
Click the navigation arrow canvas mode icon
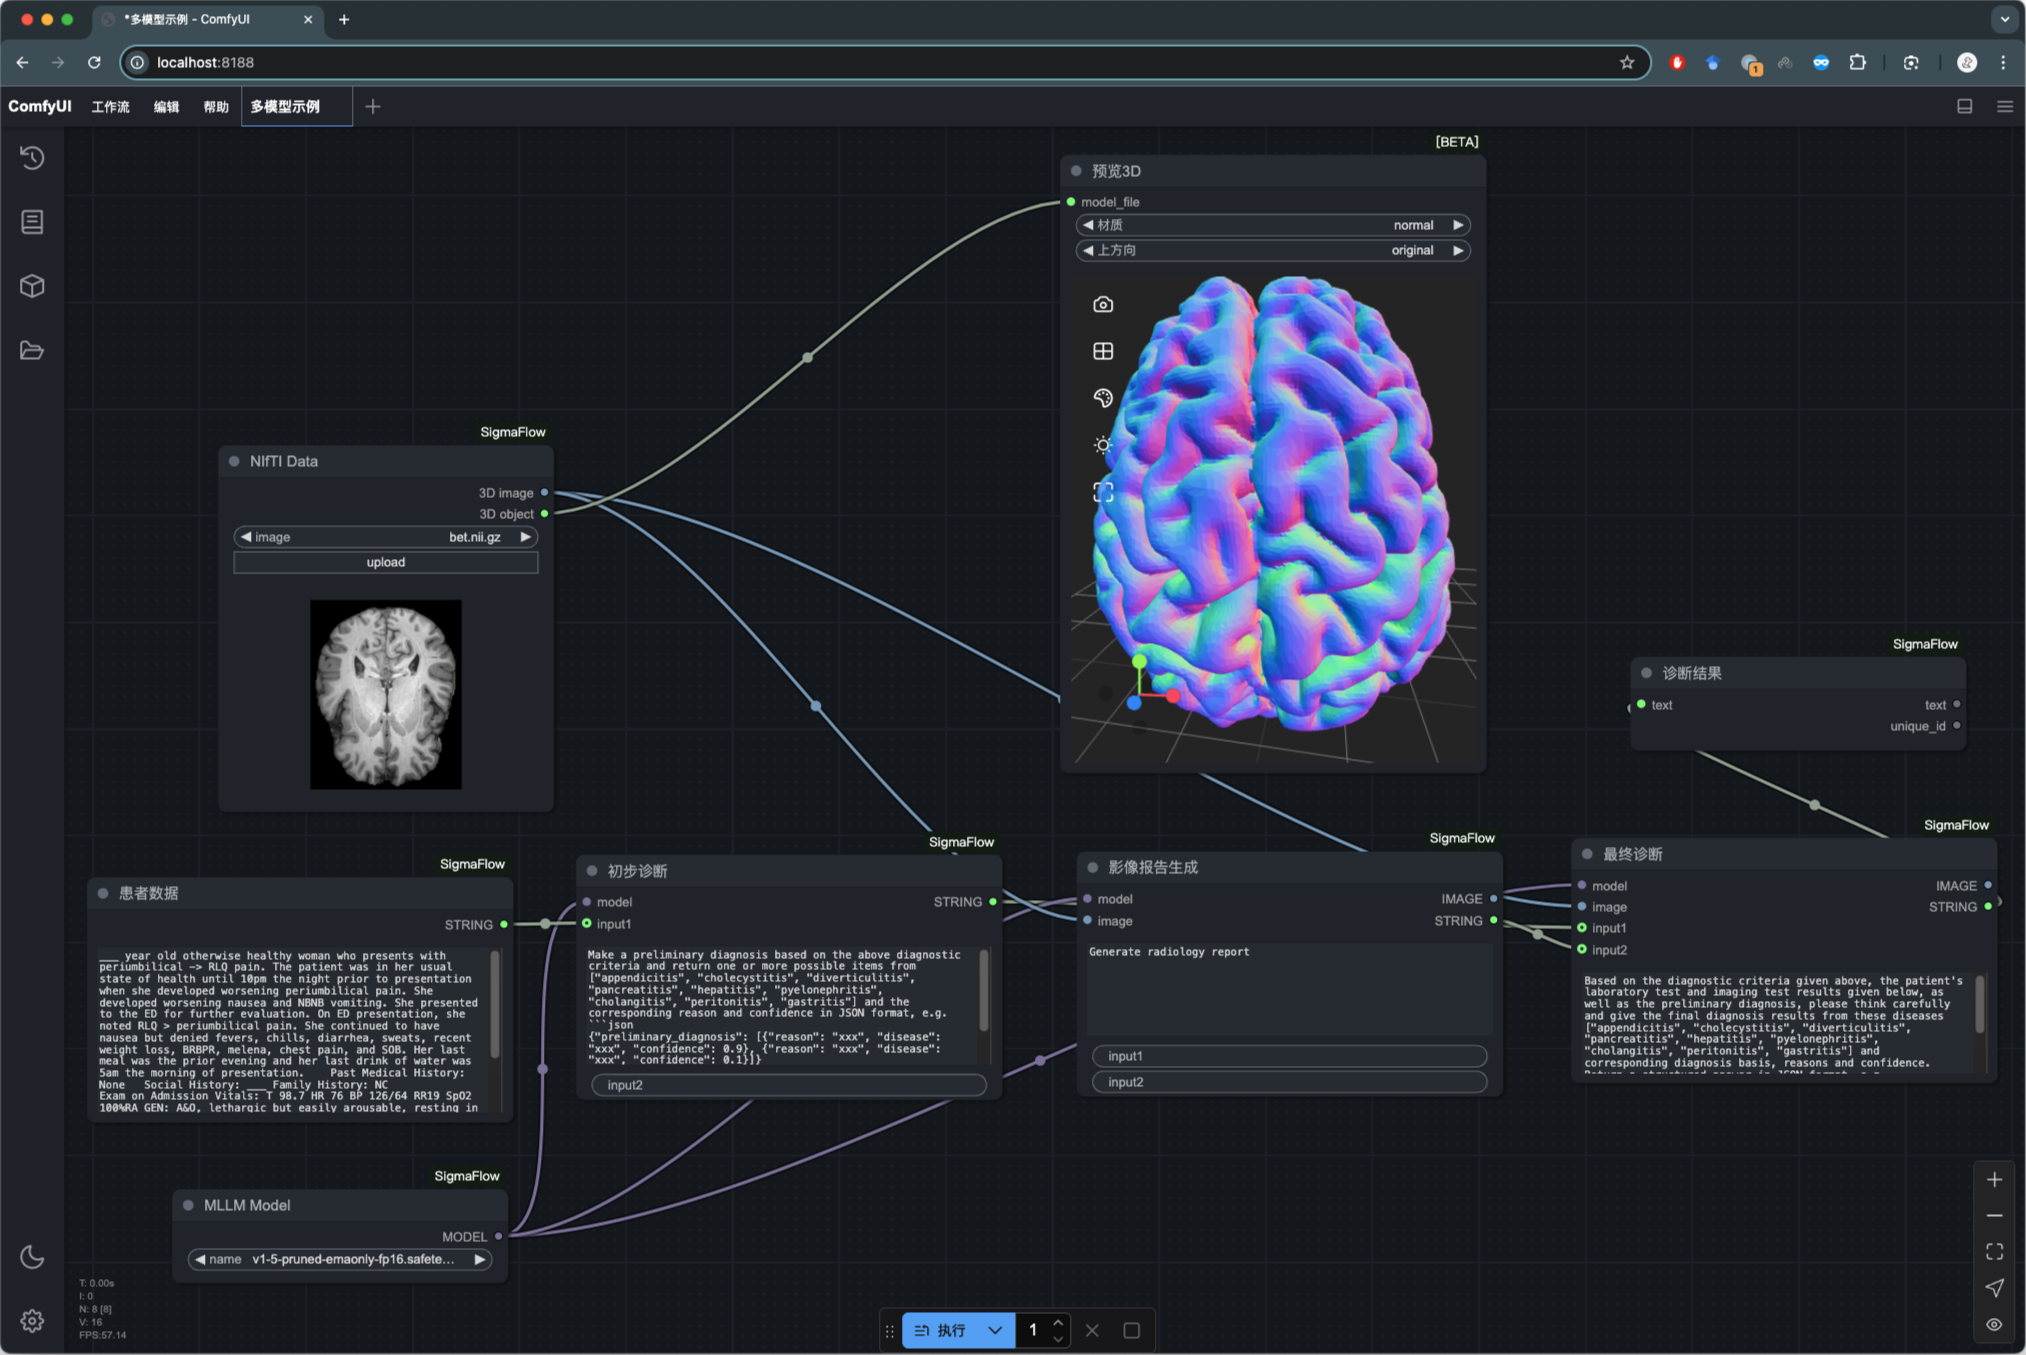(x=1994, y=1288)
